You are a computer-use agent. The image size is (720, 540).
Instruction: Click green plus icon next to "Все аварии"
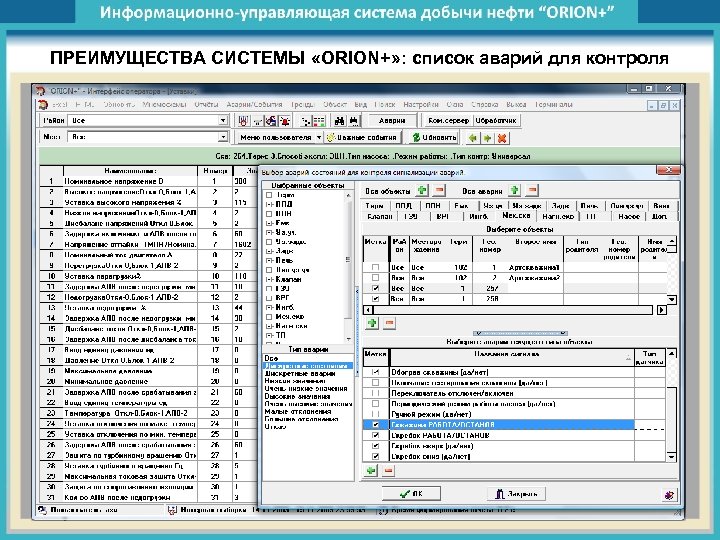tap(515, 190)
